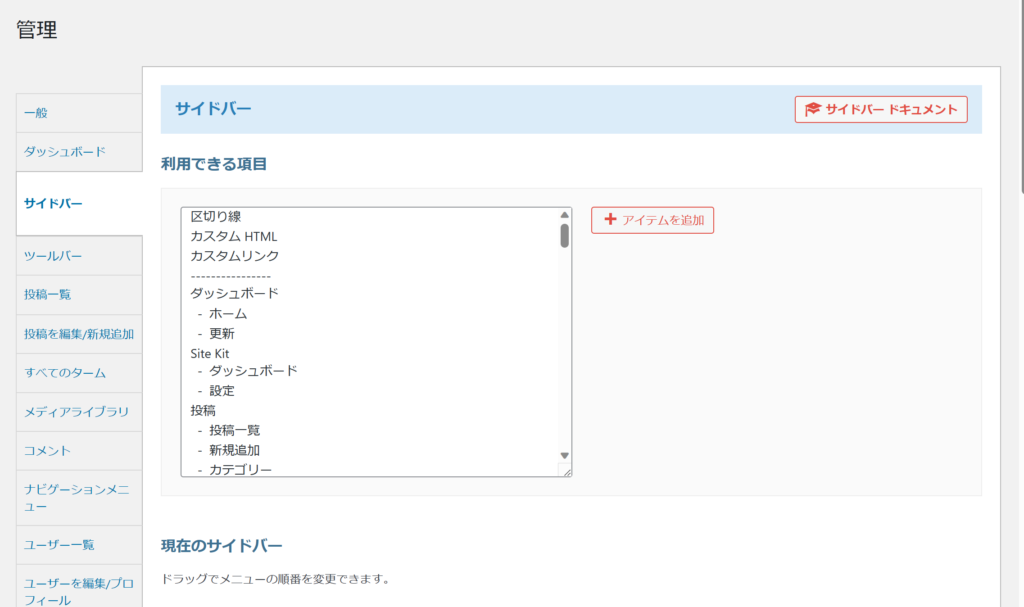Click the graduation cap icon for sidebar docs

(813, 110)
